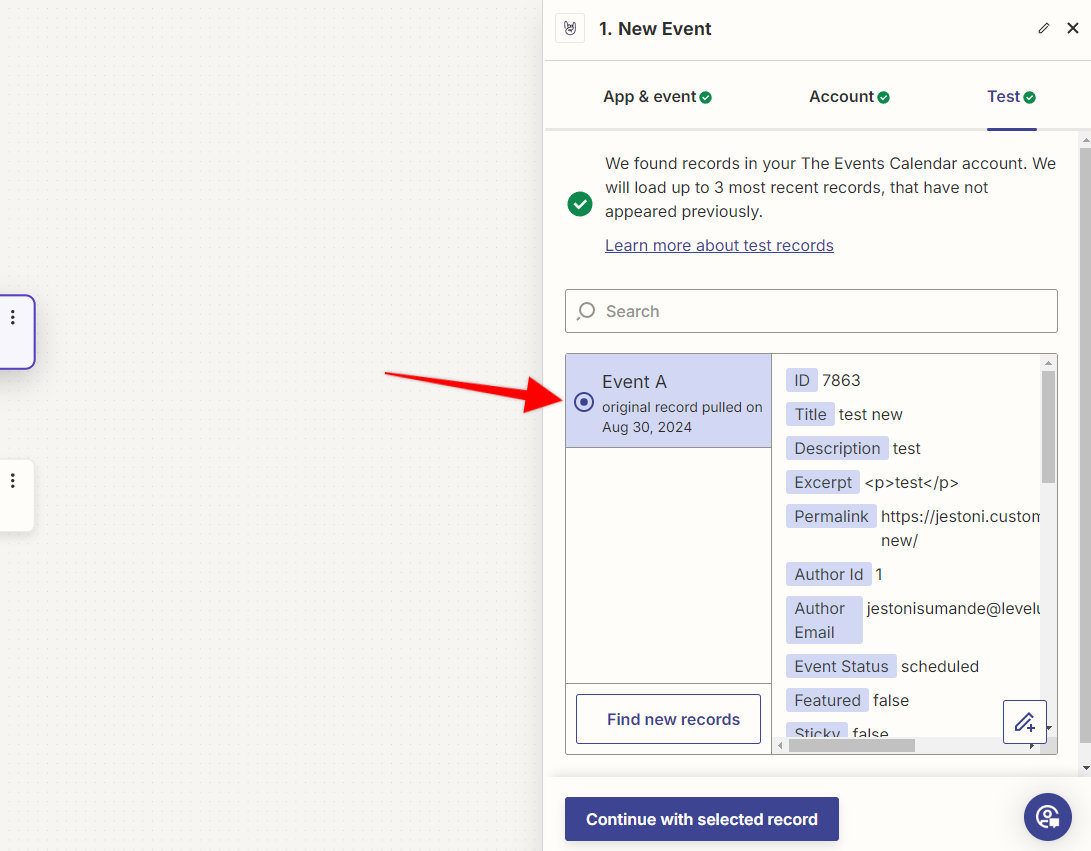Click the Account step completion checkmark

click(884, 95)
